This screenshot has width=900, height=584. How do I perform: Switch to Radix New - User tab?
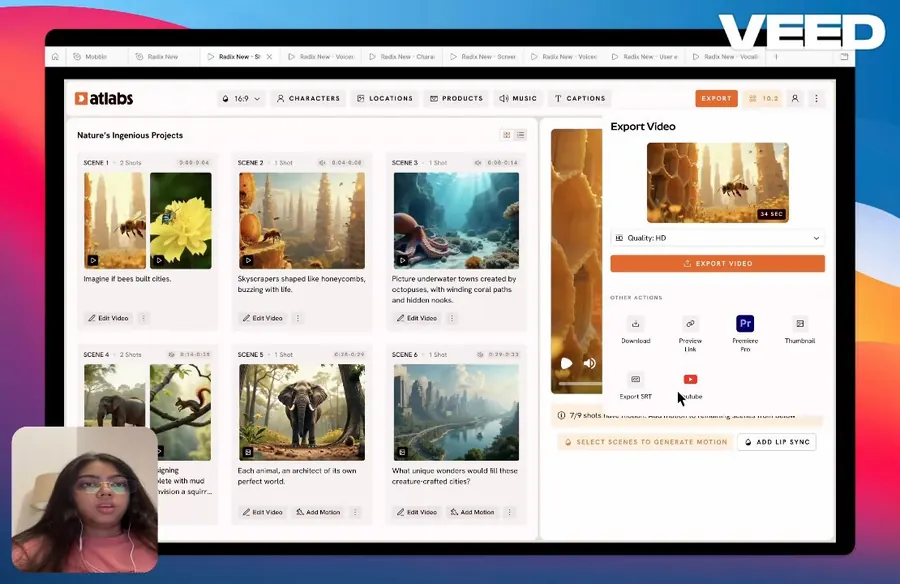pyautogui.click(x=646, y=57)
